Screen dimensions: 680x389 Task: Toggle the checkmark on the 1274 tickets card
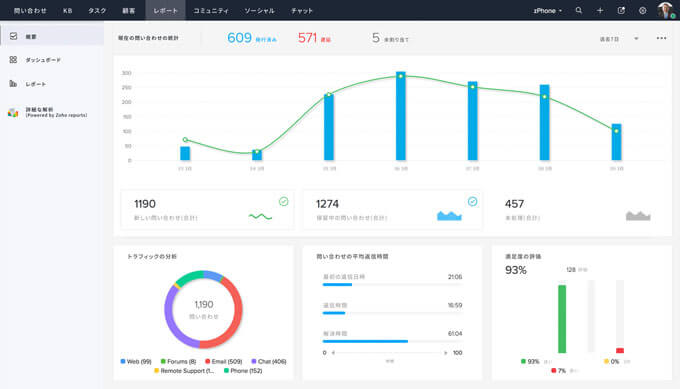(x=473, y=201)
